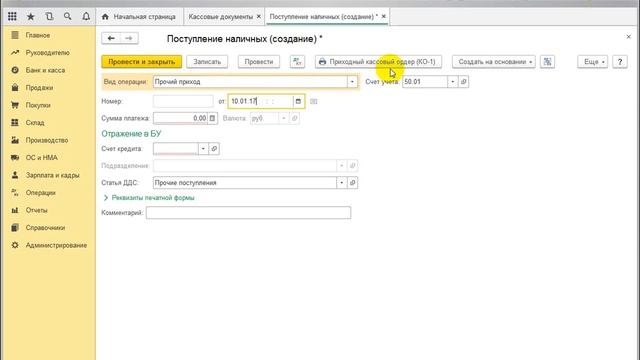Close Поступление наличных tab
The width and height of the screenshot is (640, 360).
click(x=384, y=17)
